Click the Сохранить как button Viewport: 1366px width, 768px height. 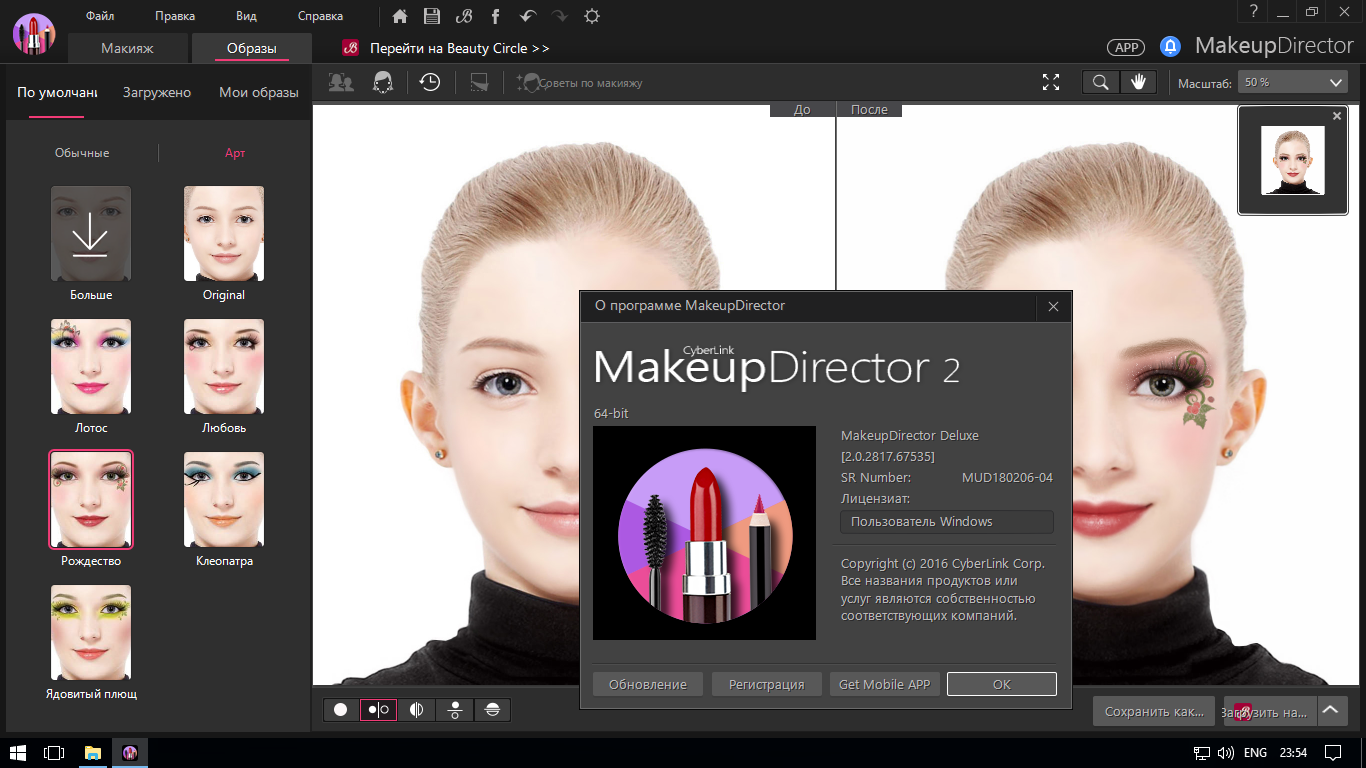[x=1154, y=711]
